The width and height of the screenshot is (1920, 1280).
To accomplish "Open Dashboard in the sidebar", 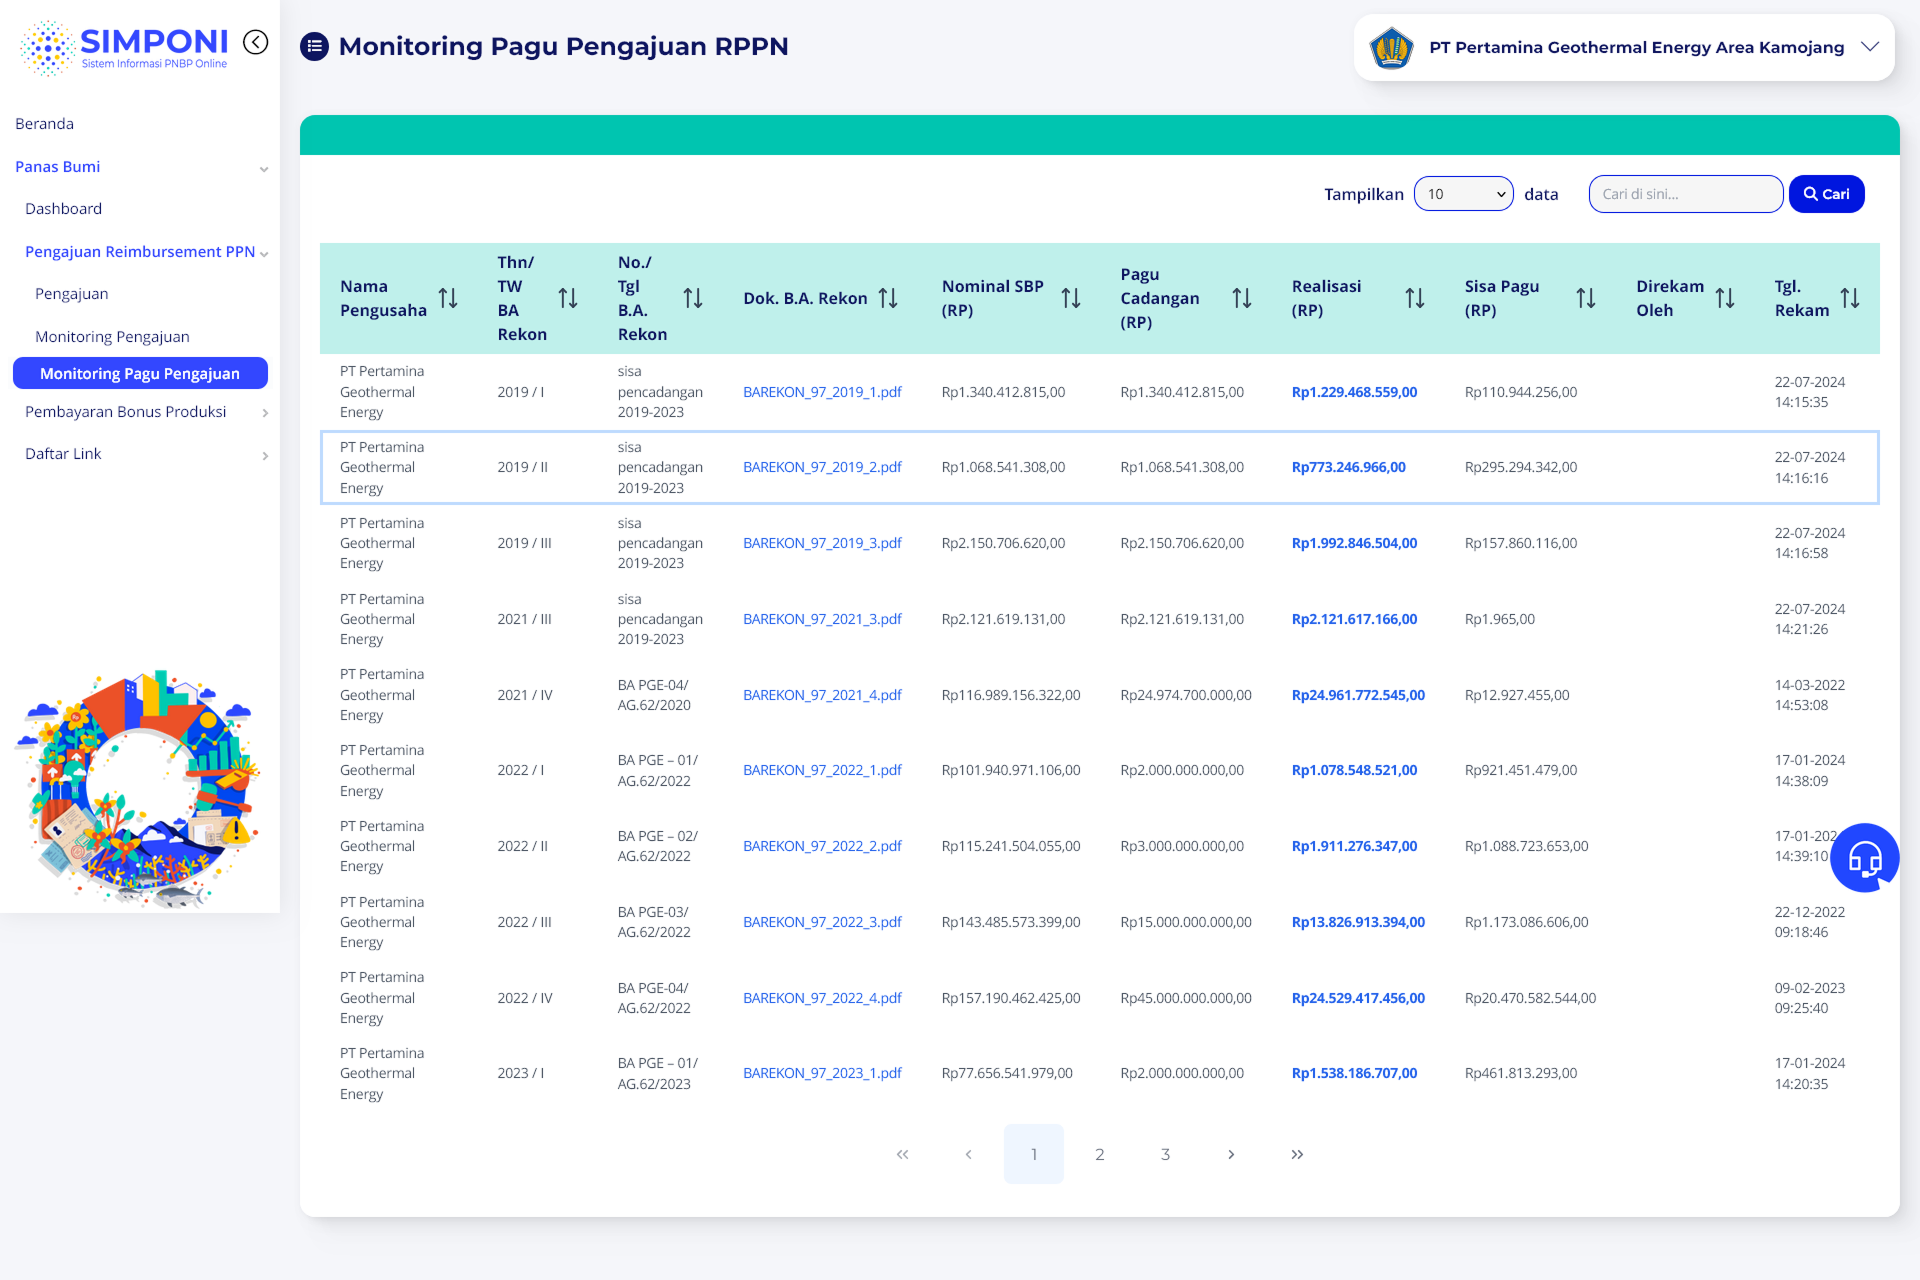I will point(63,209).
